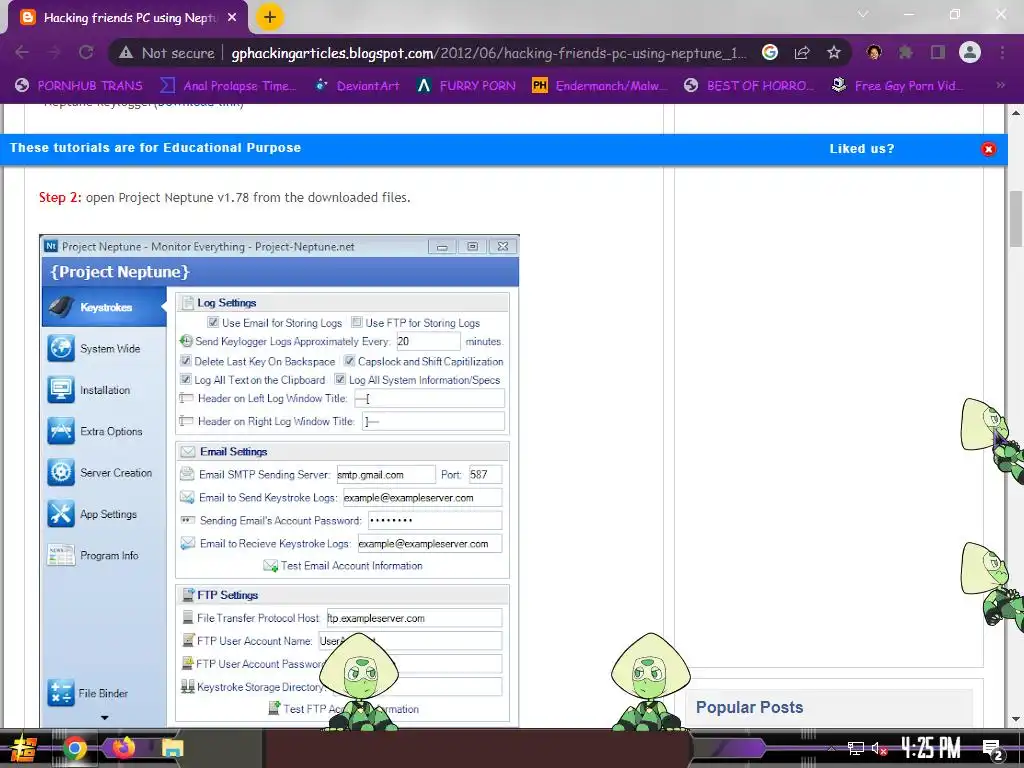The image size is (1024, 768).
Task: Share this page via share icon
Action: 802,52
